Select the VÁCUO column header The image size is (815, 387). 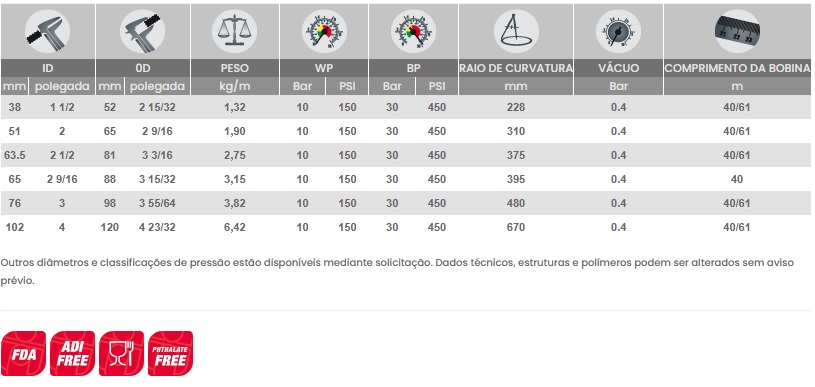pyautogui.click(x=619, y=68)
